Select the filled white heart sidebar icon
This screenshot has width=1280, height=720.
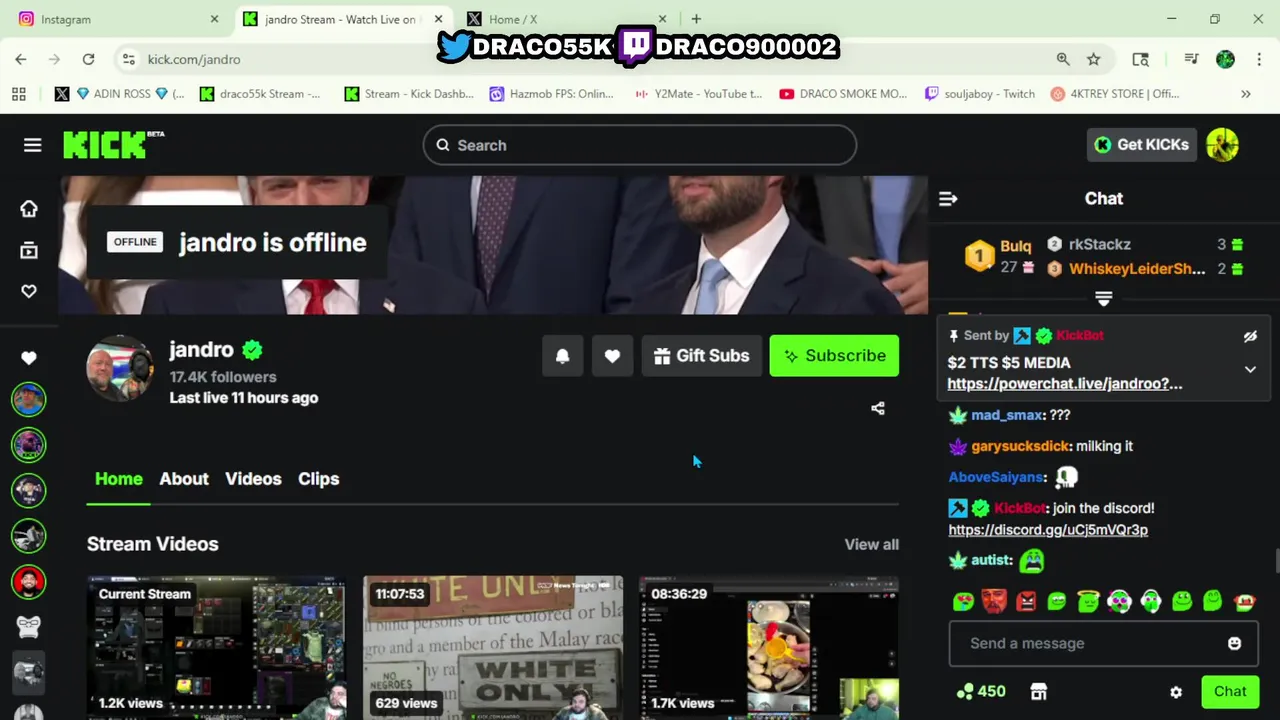pyautogui.click(x=29, y=358)
